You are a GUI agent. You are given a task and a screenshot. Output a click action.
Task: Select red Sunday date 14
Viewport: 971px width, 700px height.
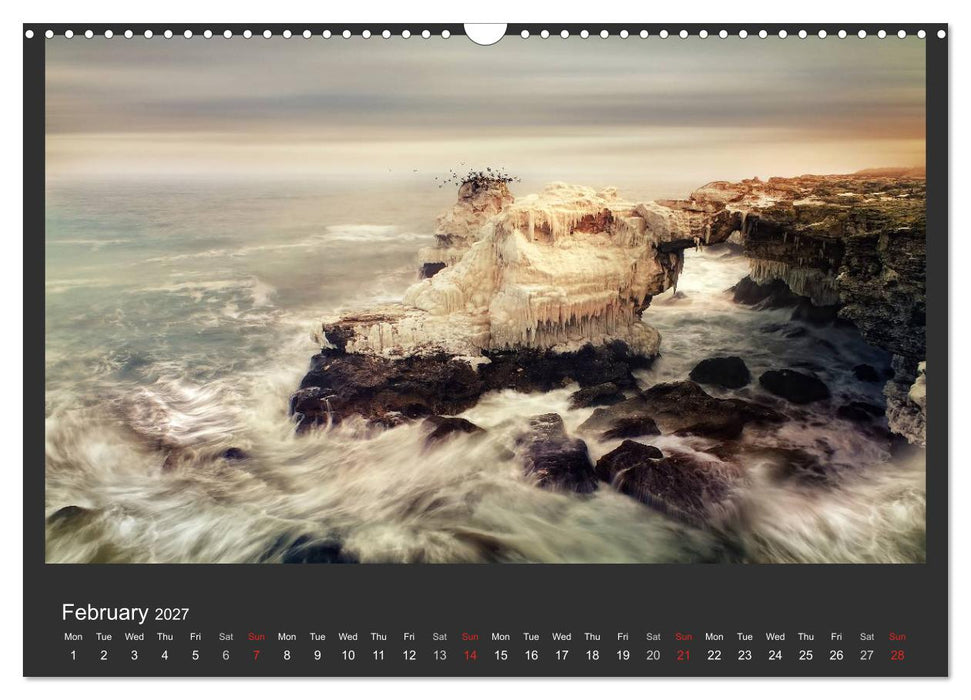tap(470, 655)
